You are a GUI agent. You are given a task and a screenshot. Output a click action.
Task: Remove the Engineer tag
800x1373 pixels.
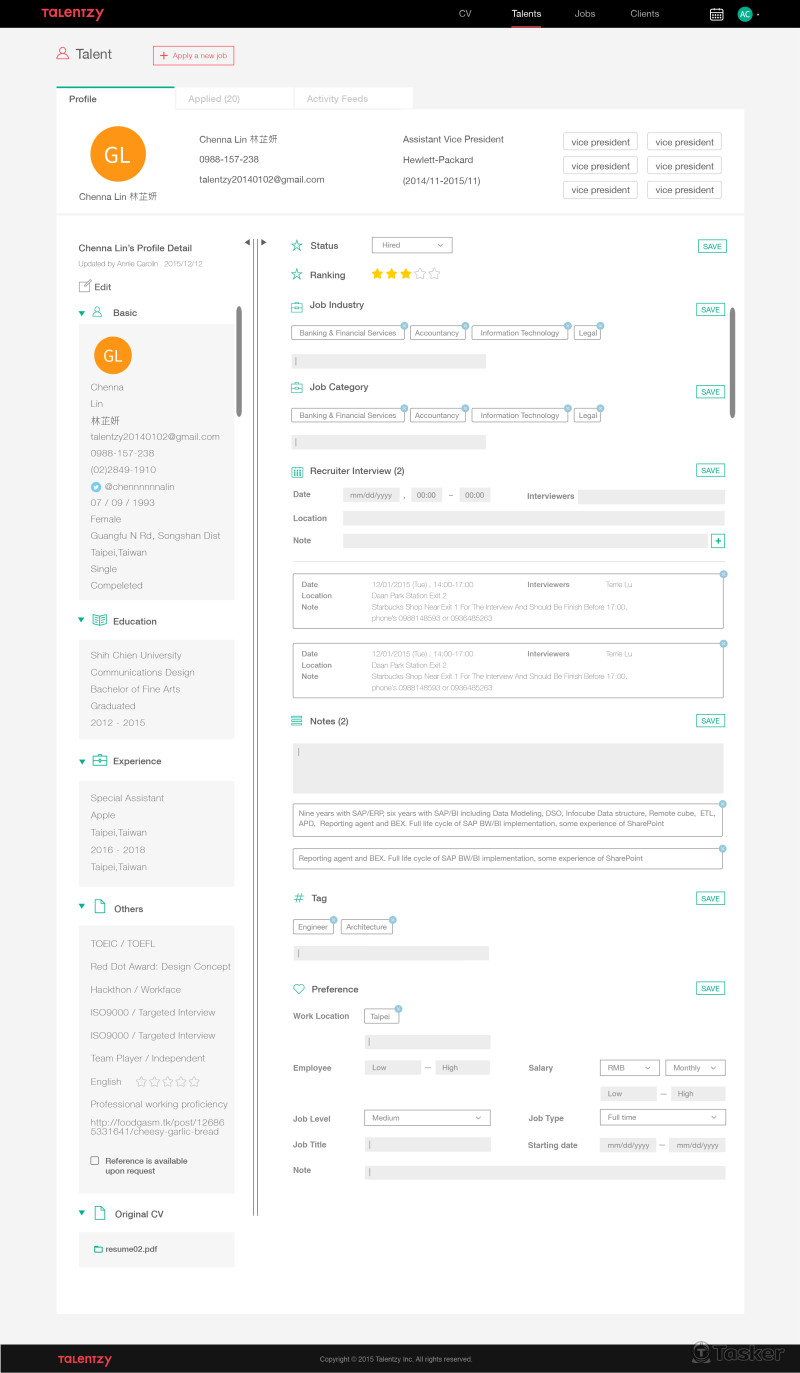tap(333, 919)
